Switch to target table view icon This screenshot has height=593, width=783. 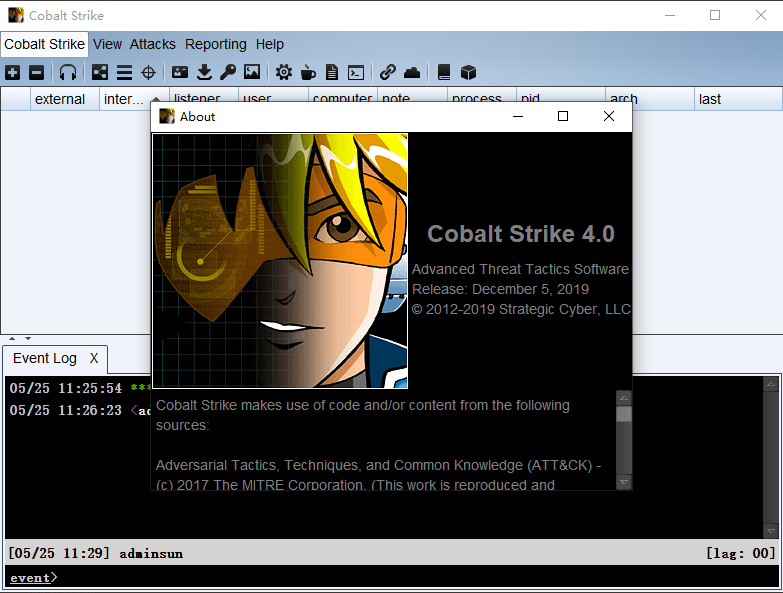148,73
